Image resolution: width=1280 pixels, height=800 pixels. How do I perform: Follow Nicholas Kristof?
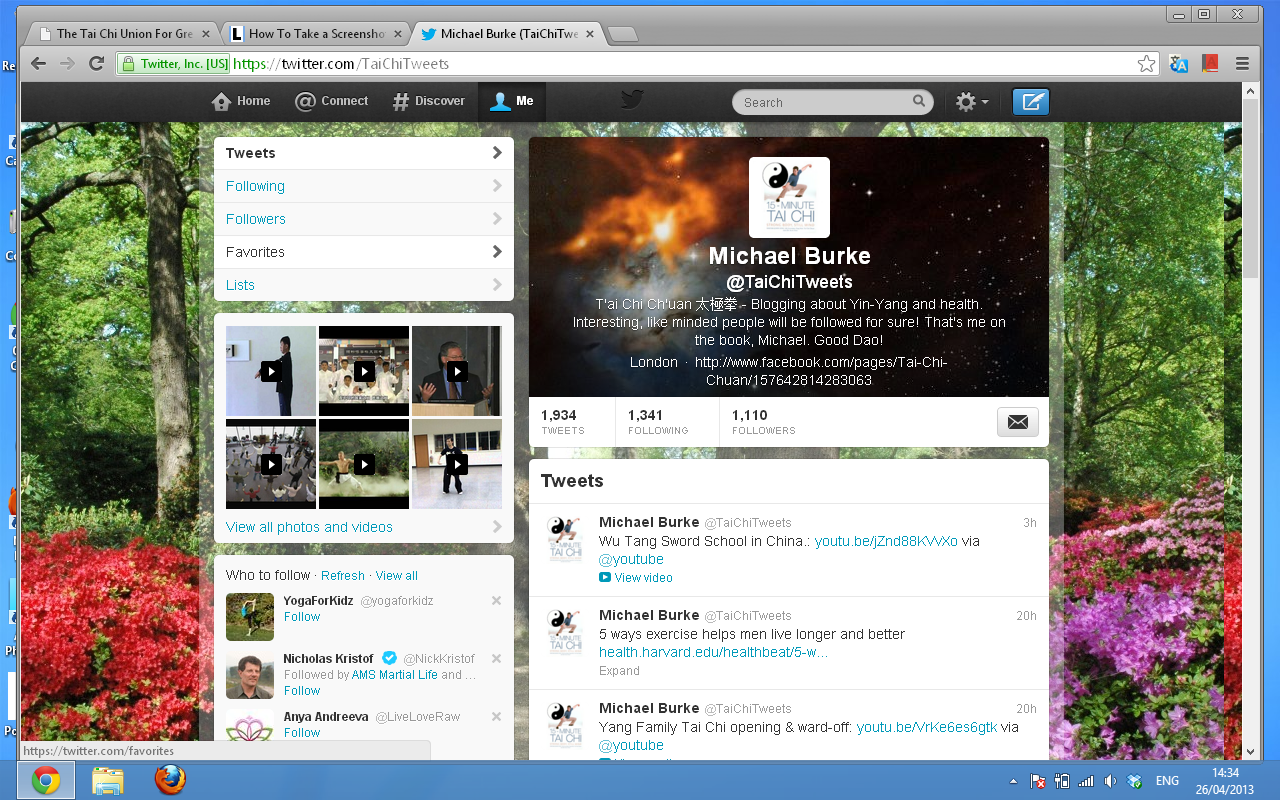click(302, 691)
